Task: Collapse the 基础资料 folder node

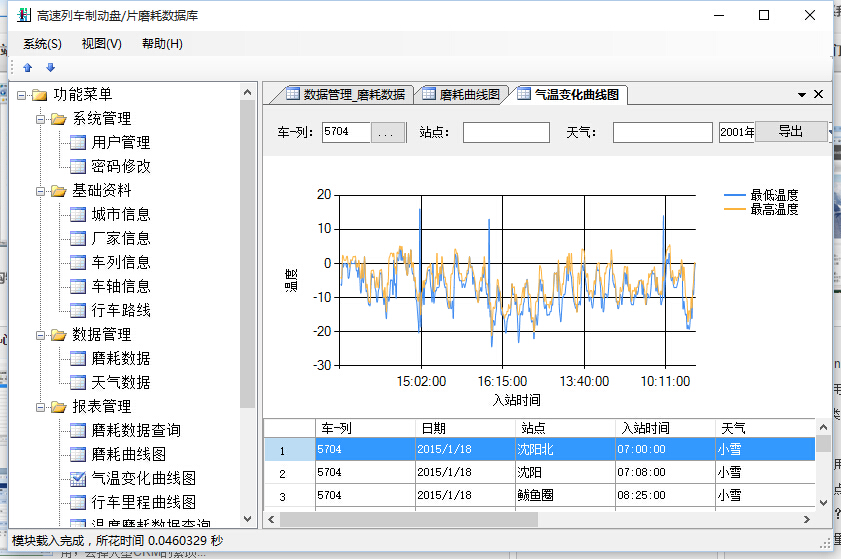Action: 41,191
